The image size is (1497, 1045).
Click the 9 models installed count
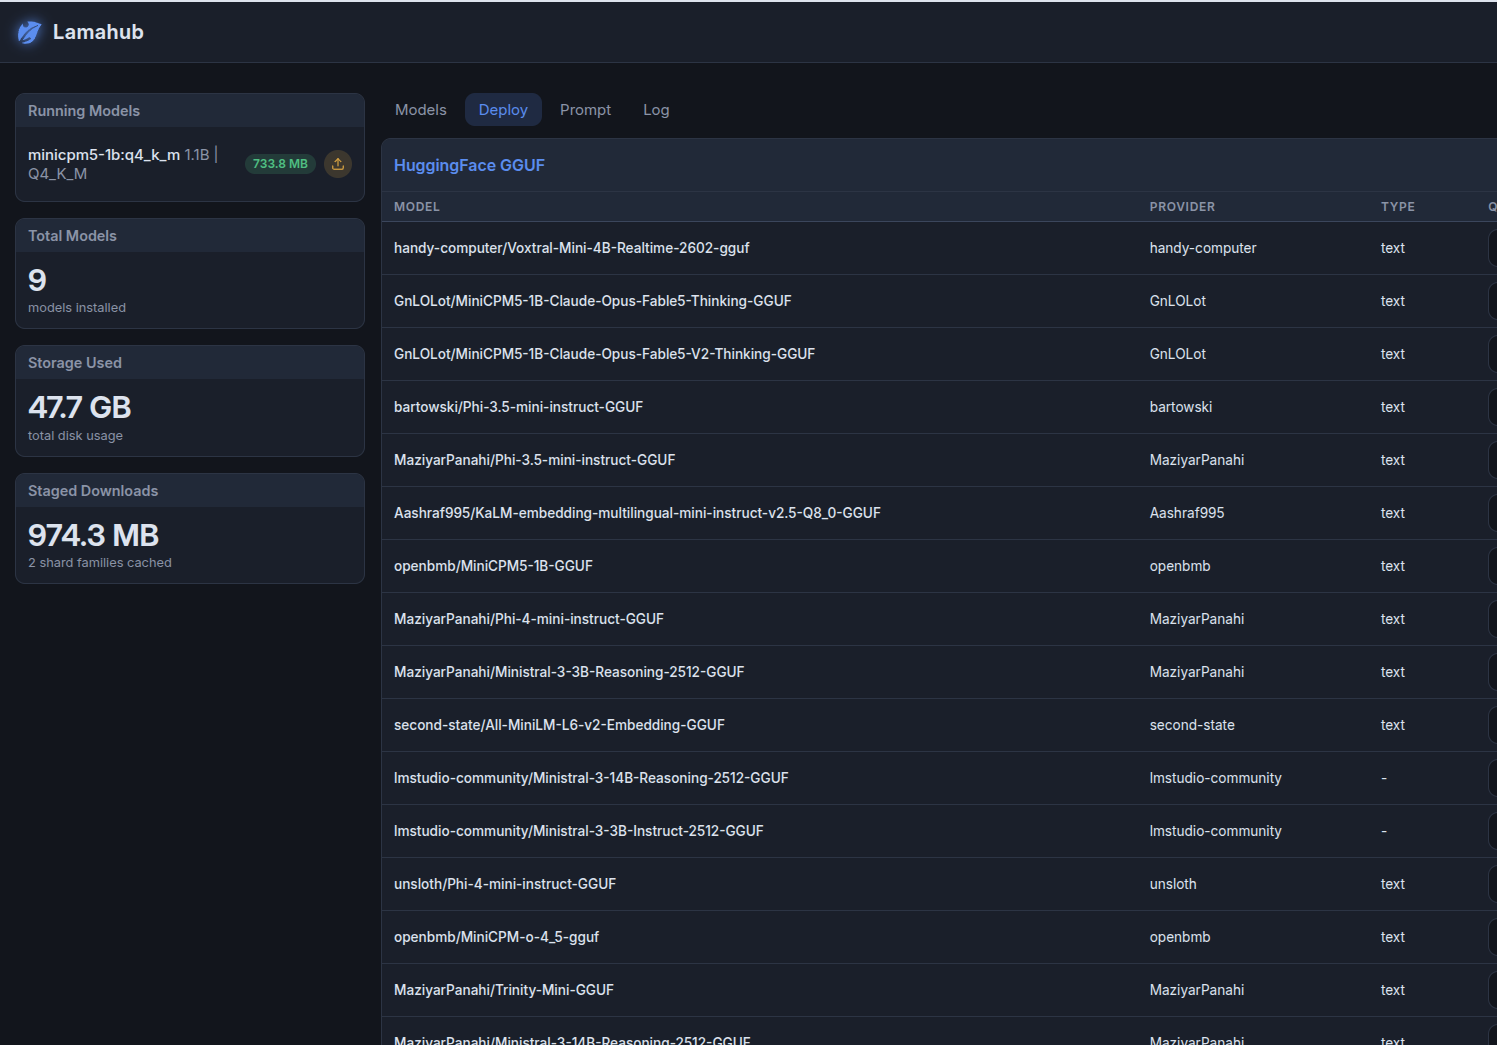(37, 280)
